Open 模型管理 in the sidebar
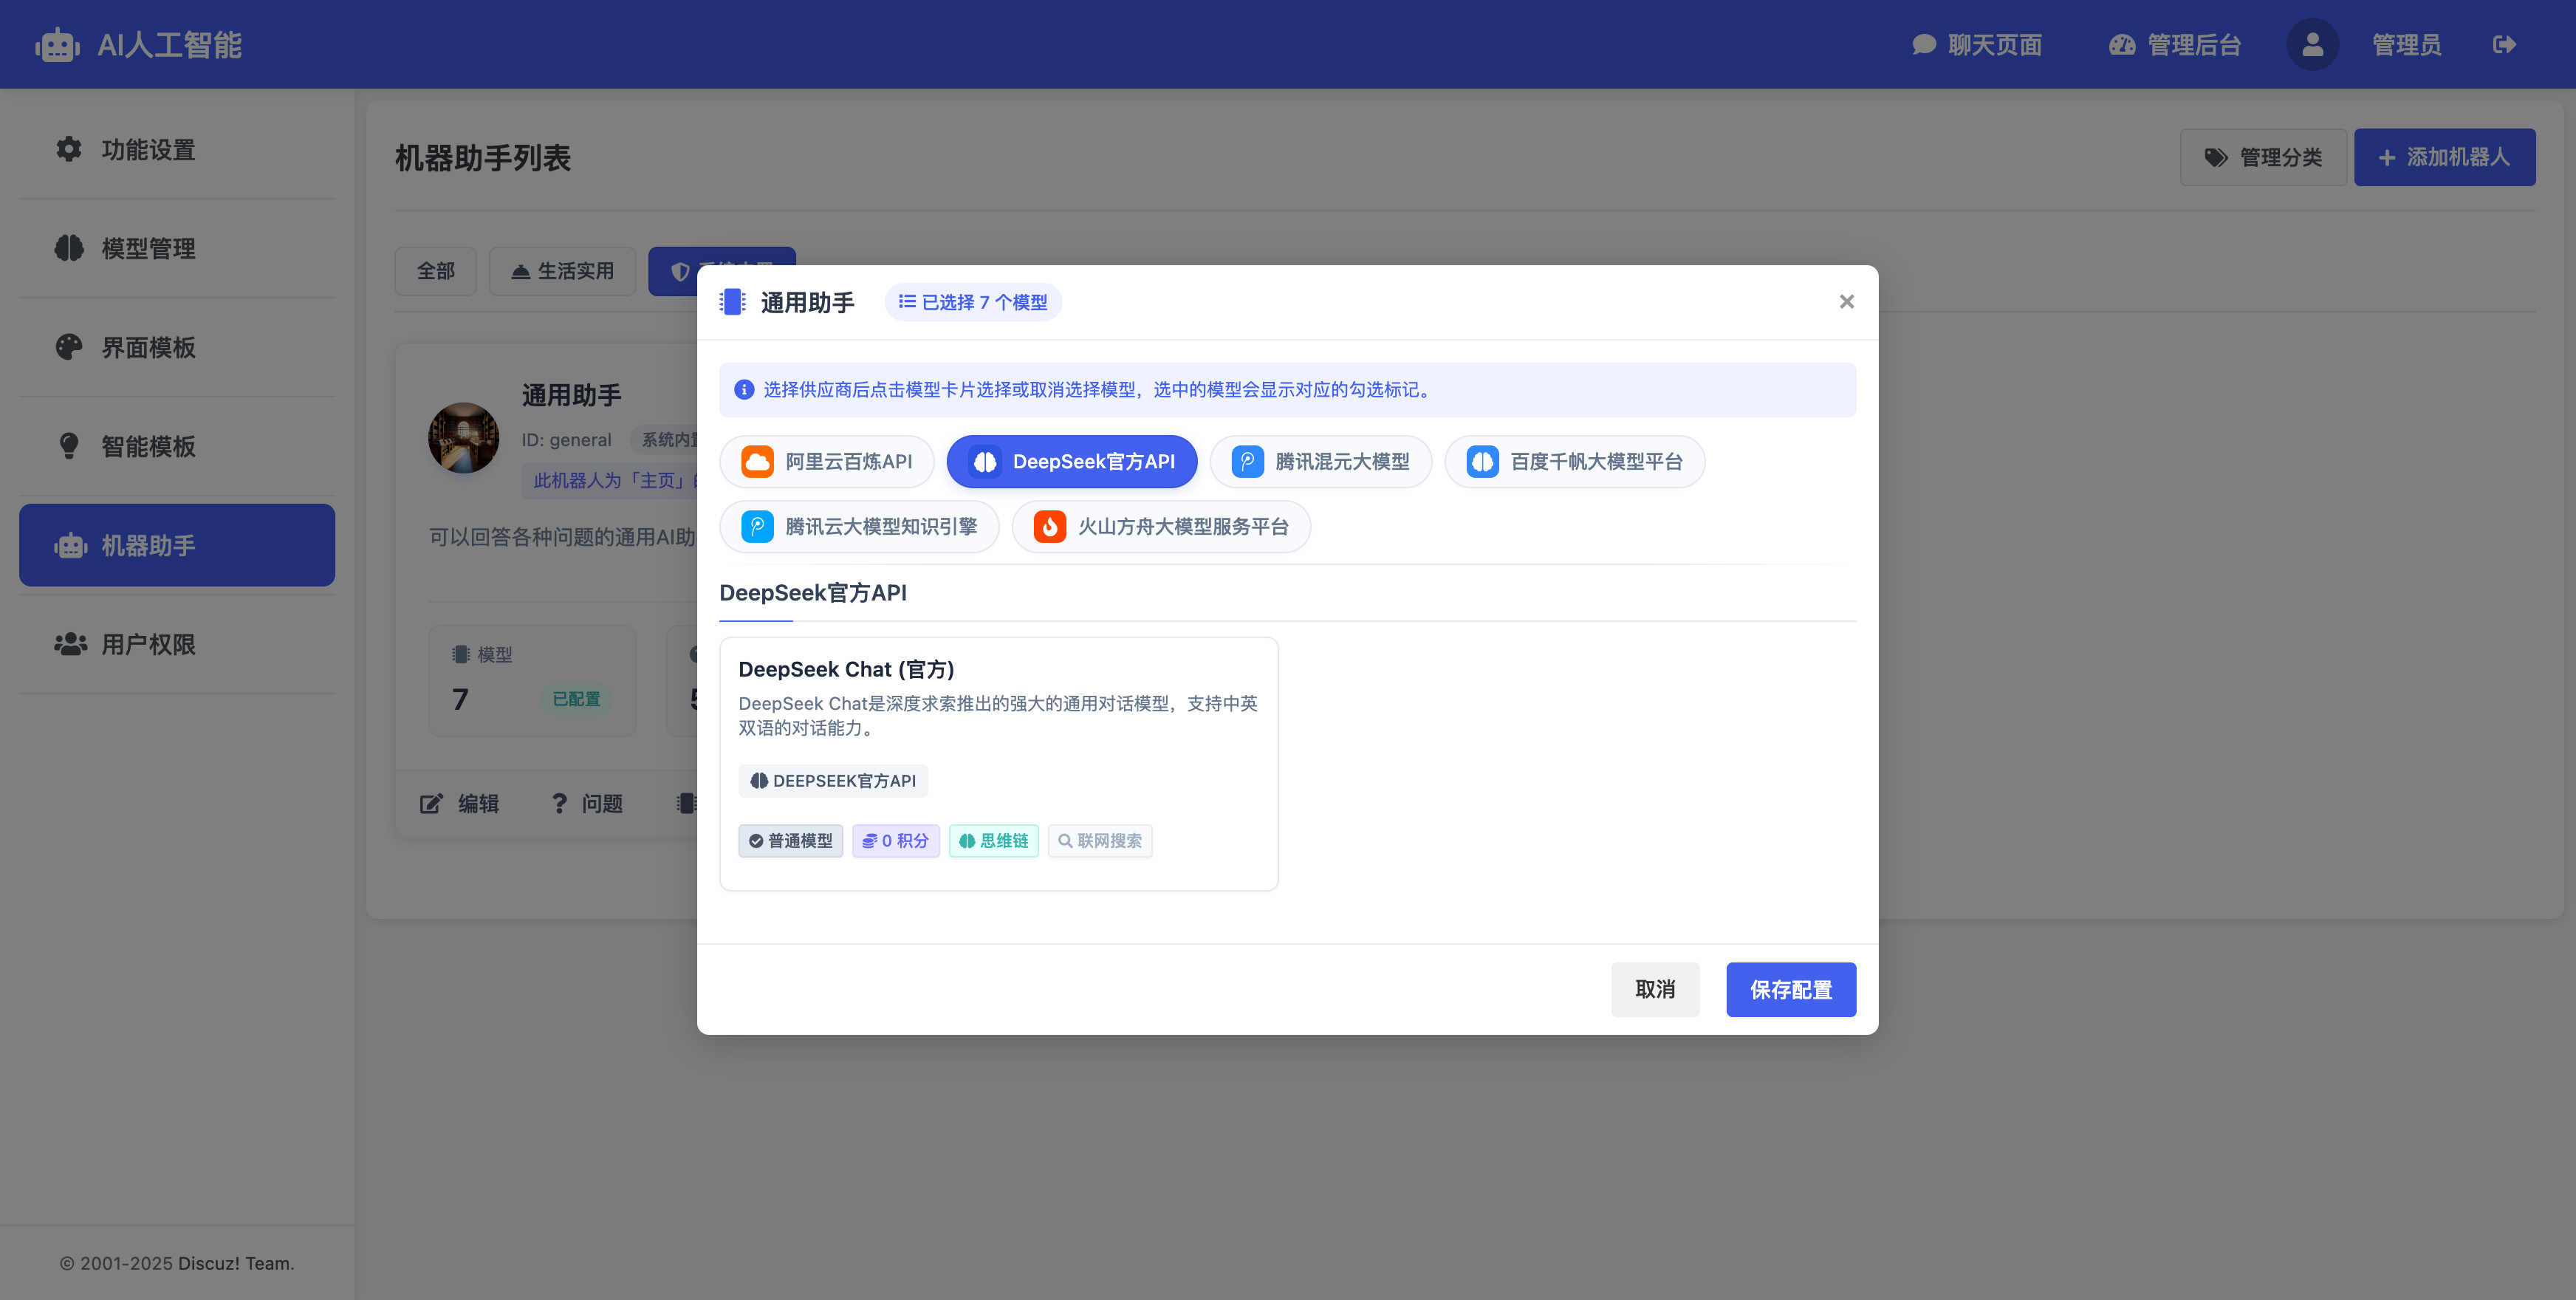 pyautogui.click(x=177, y=248)
